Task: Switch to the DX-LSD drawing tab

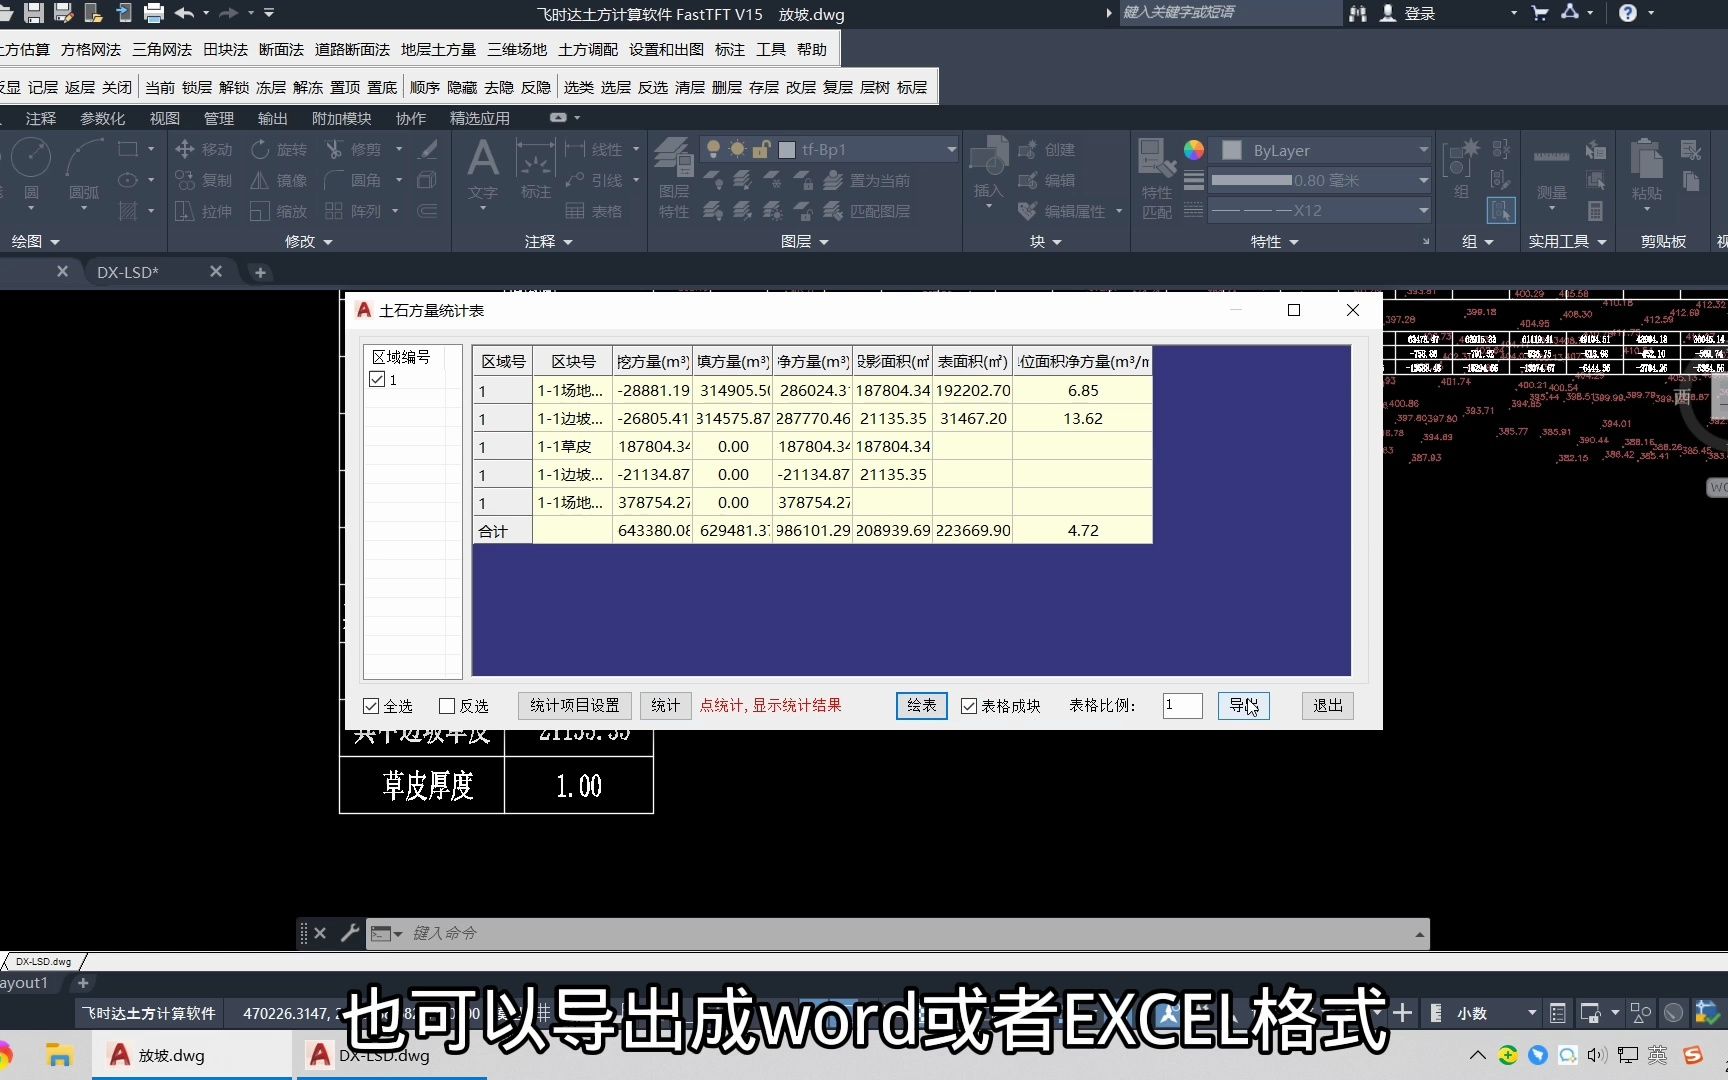Action: click(128, 271)
